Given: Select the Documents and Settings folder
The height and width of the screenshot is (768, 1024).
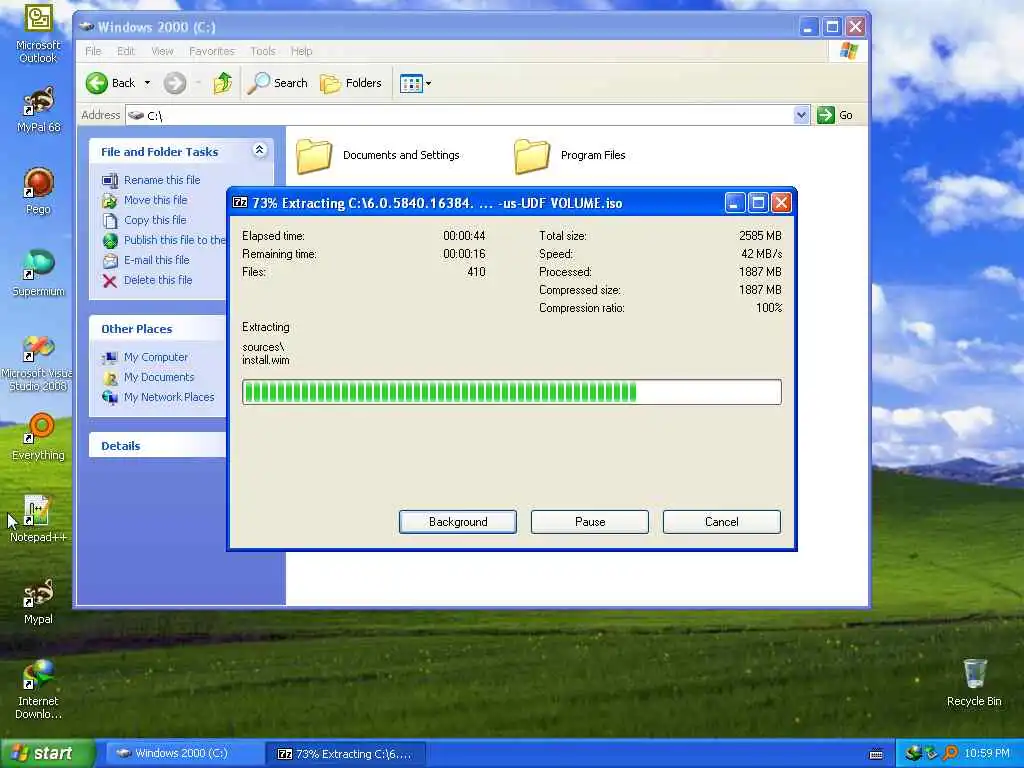Looking at the screenshot, I should pos(378,155).
